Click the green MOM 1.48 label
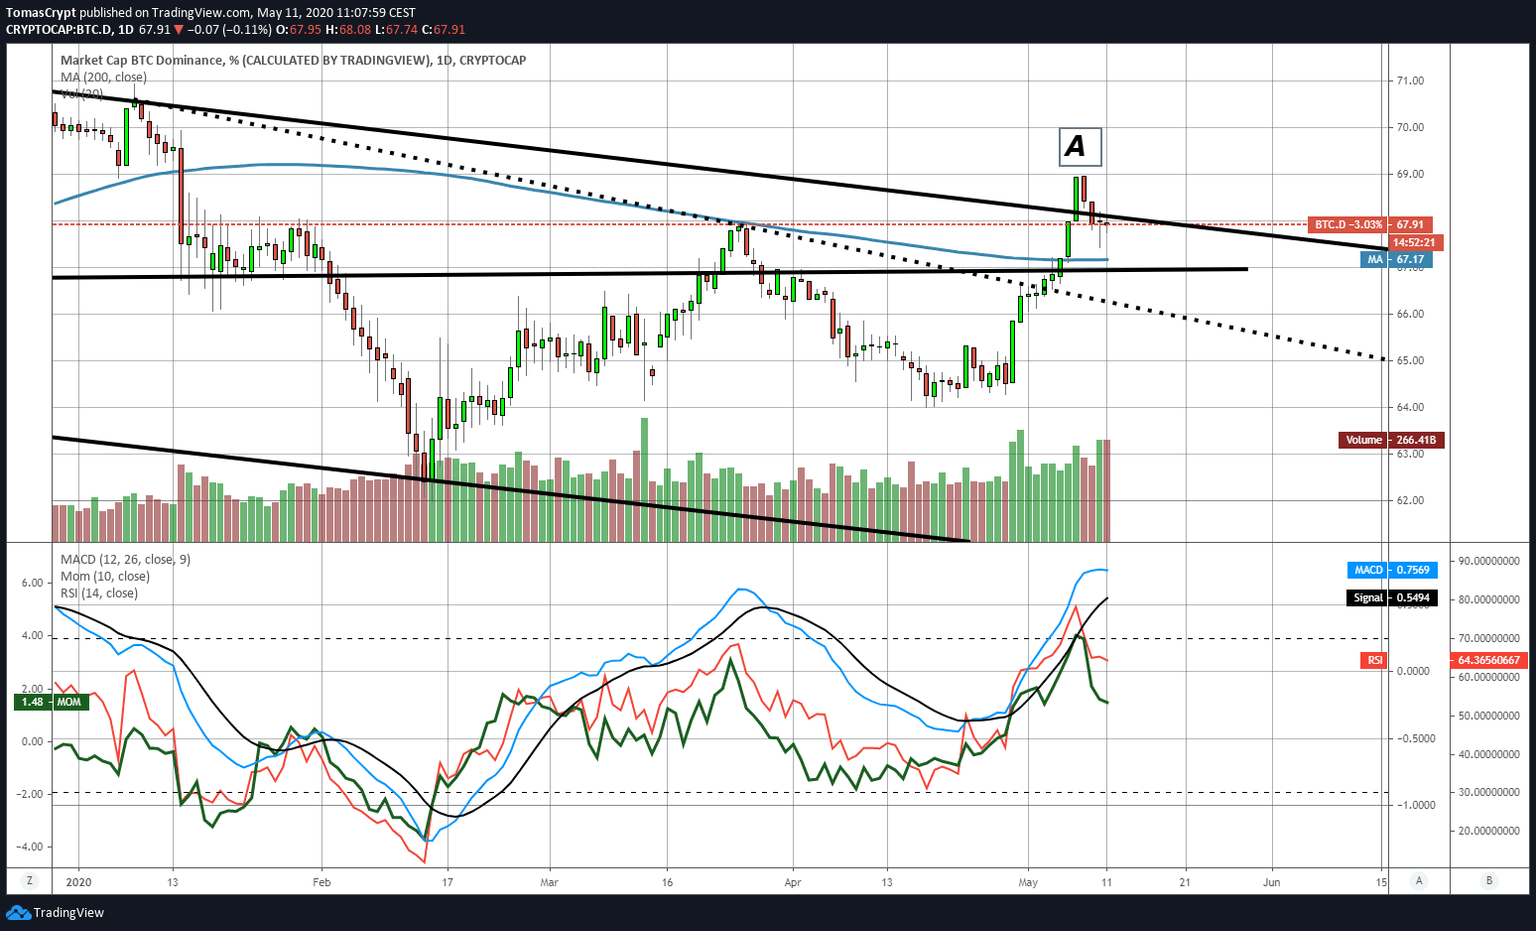This screenshot has width=1536, height=931. [x=49, y=702]
